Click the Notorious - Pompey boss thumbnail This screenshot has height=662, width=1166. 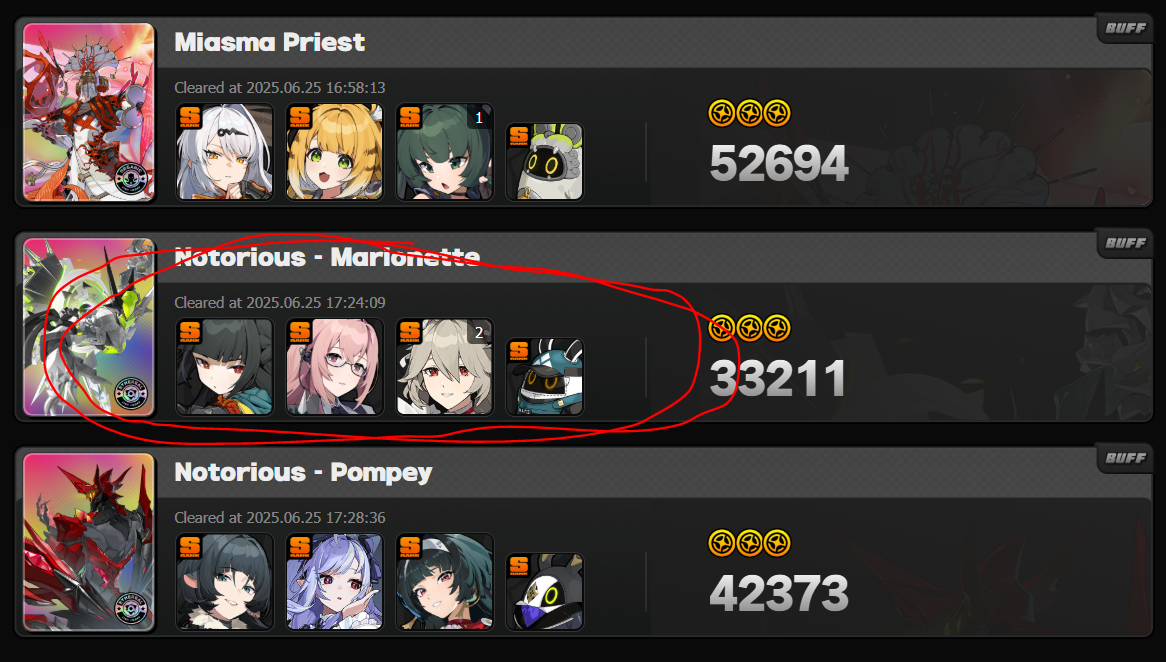pyautogui.click(x=88, y=542)
